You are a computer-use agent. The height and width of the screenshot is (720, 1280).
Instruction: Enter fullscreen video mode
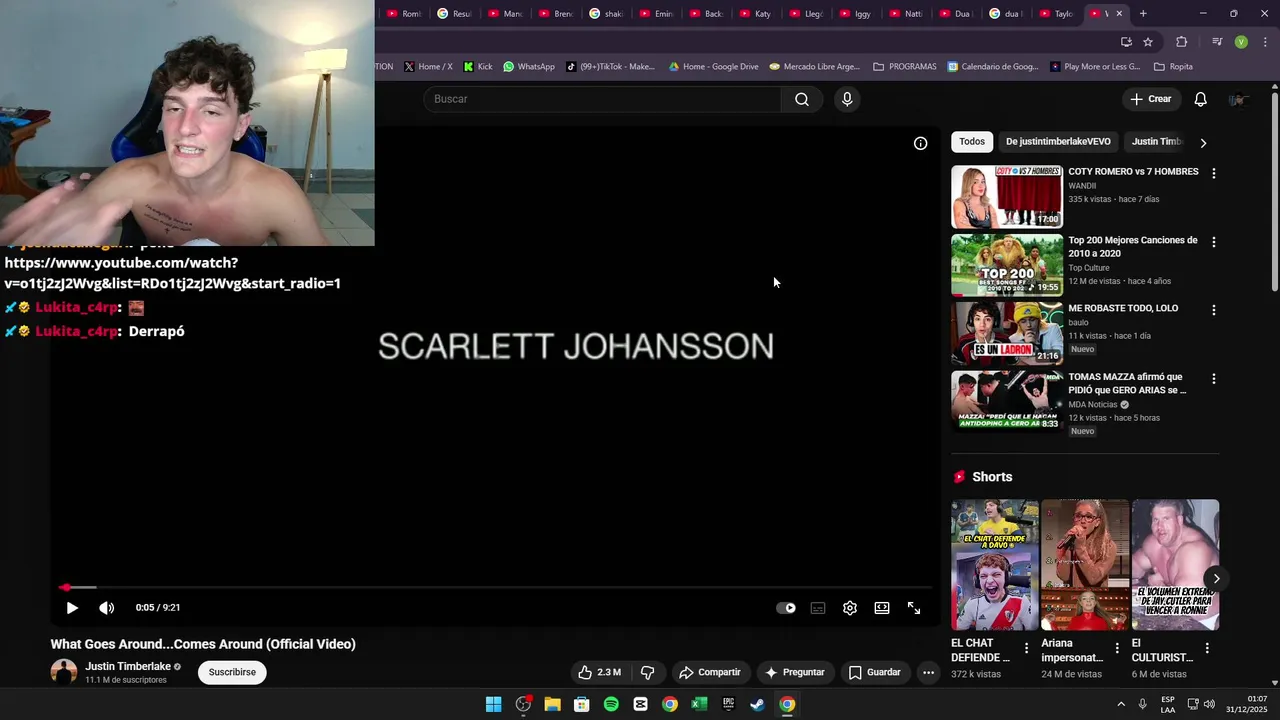[914, 608]
